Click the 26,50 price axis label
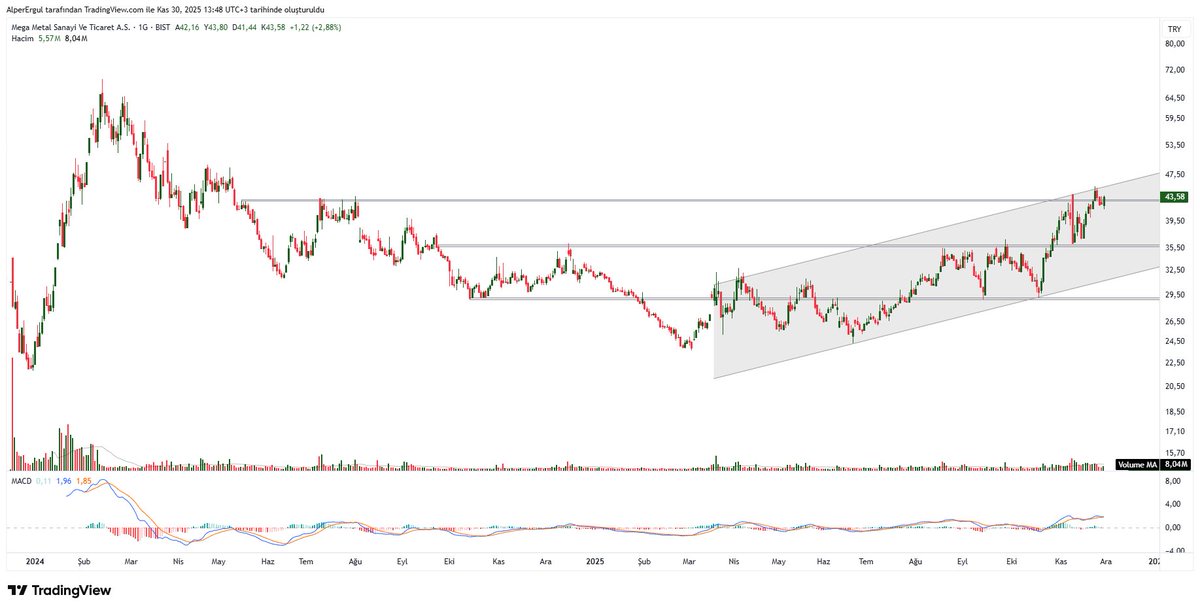Screen dimensions: 1200x610 pos(1174,322)
